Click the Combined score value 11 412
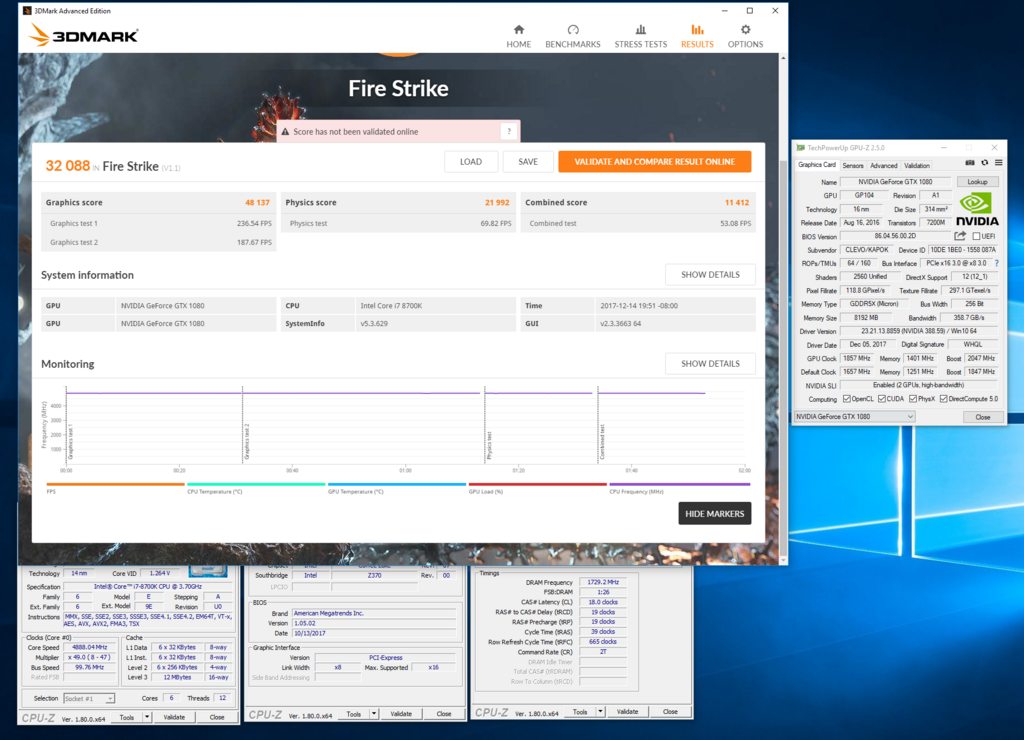1024x740 pixels. 737,202
